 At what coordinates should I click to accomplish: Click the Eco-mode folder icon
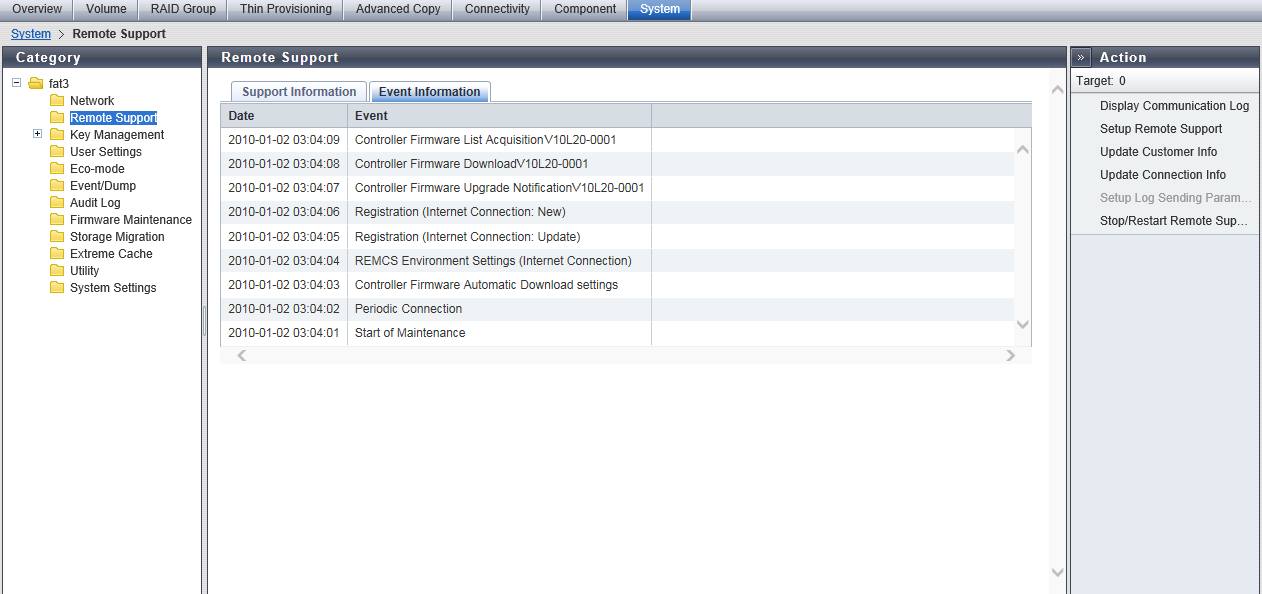57,169
